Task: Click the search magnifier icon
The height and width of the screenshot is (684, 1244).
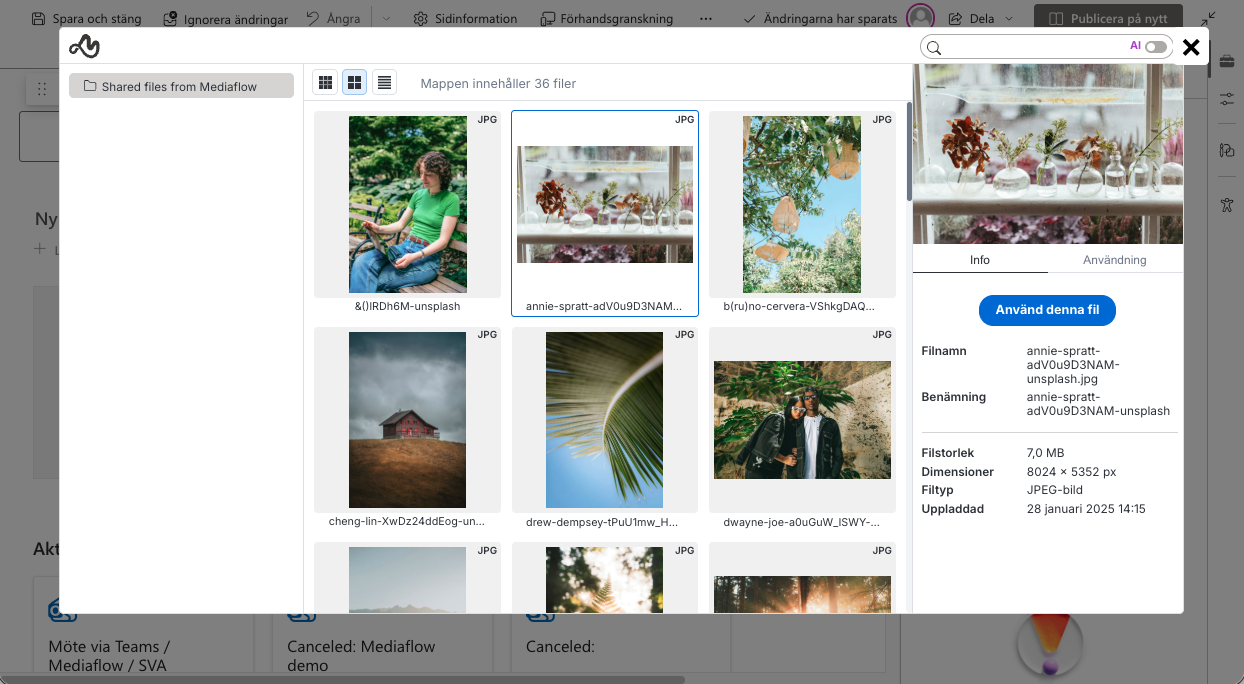Action: click(x=934, y=48)
